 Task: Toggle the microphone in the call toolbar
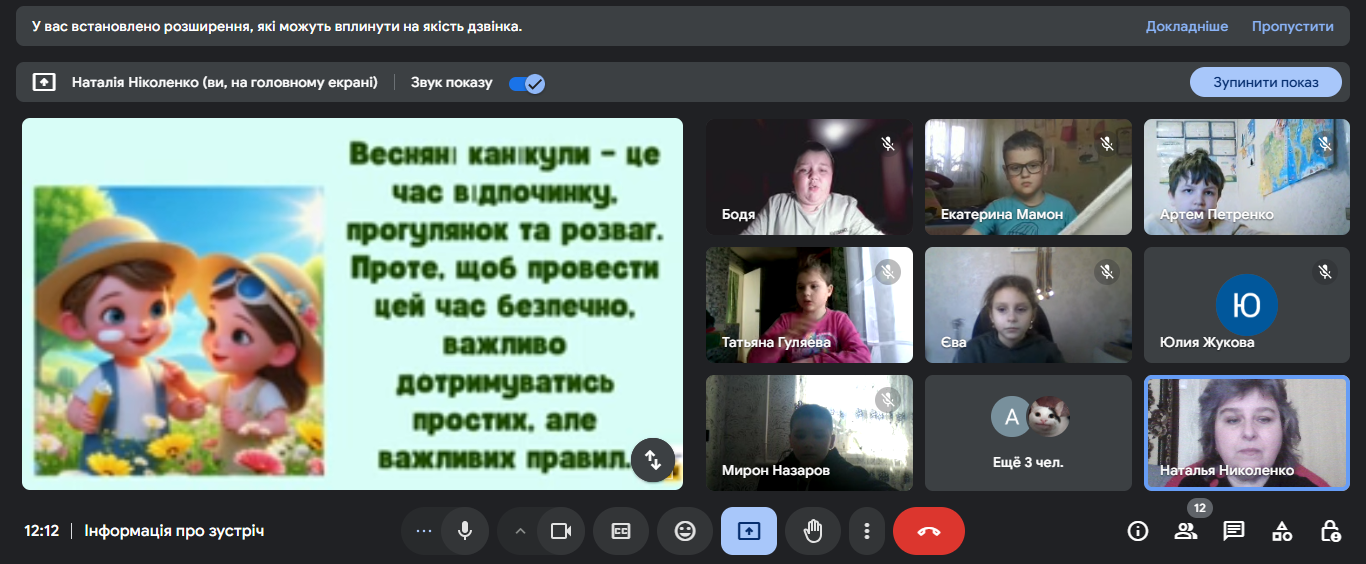(x=465, y=531)
